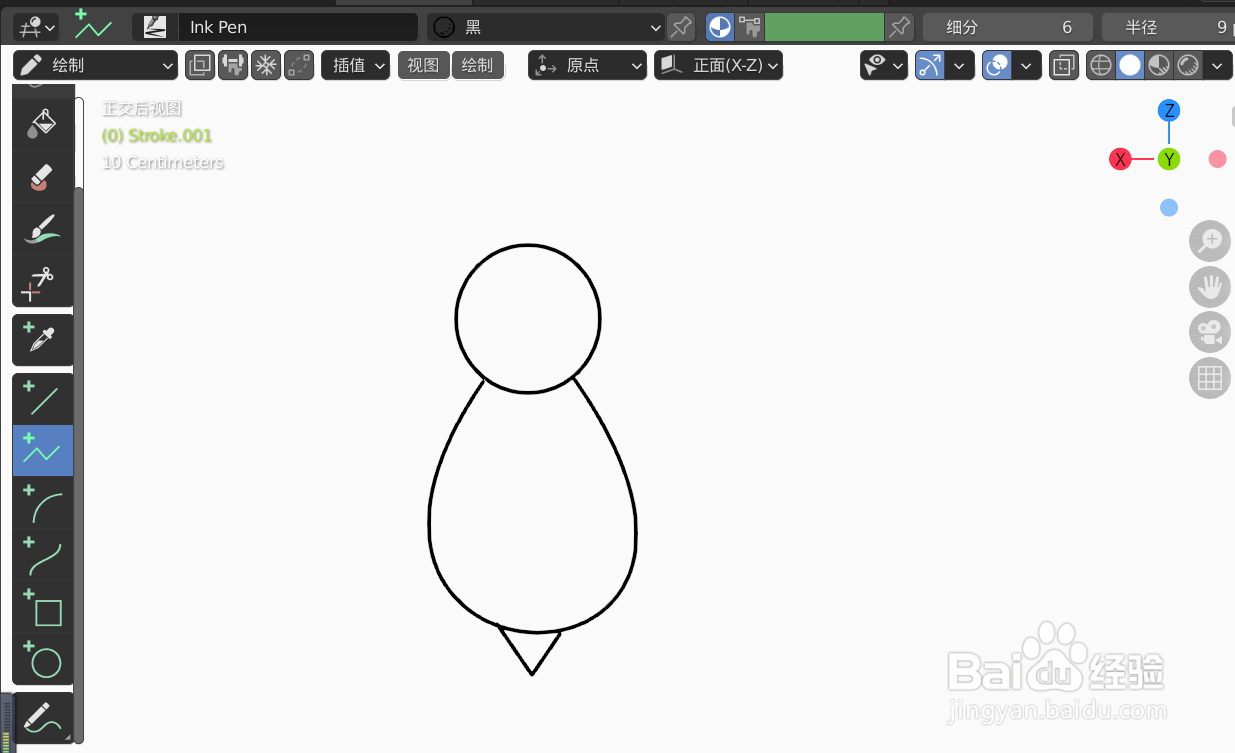Screen dimensions: 1235x753
Task: Click the green Y axis gizmo
Action: tap(1168, 159)
